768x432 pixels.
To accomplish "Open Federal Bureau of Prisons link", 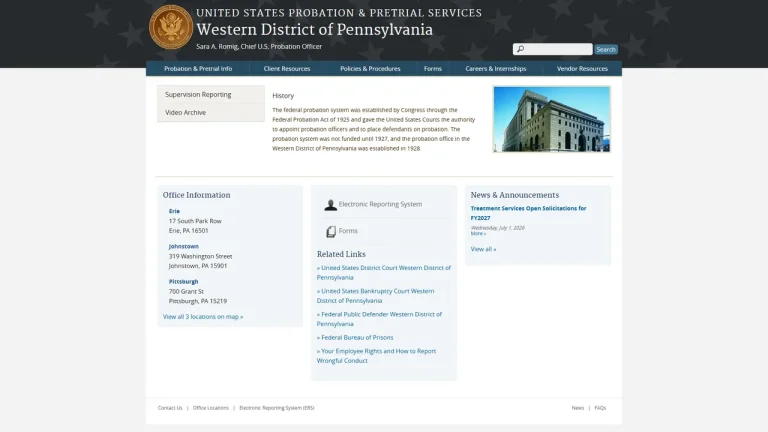I will click(355, 337).
